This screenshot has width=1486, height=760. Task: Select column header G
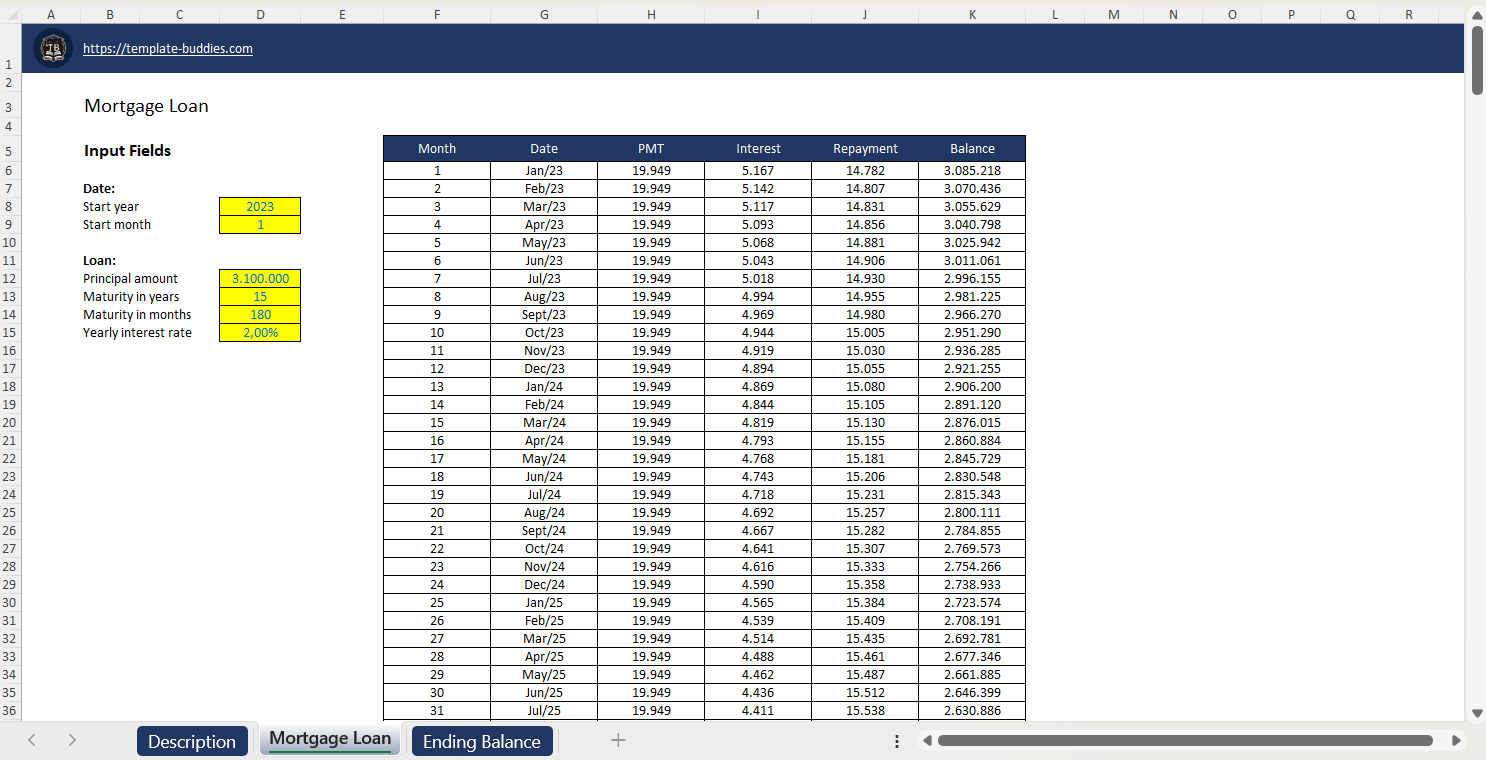tap(544, 14)
